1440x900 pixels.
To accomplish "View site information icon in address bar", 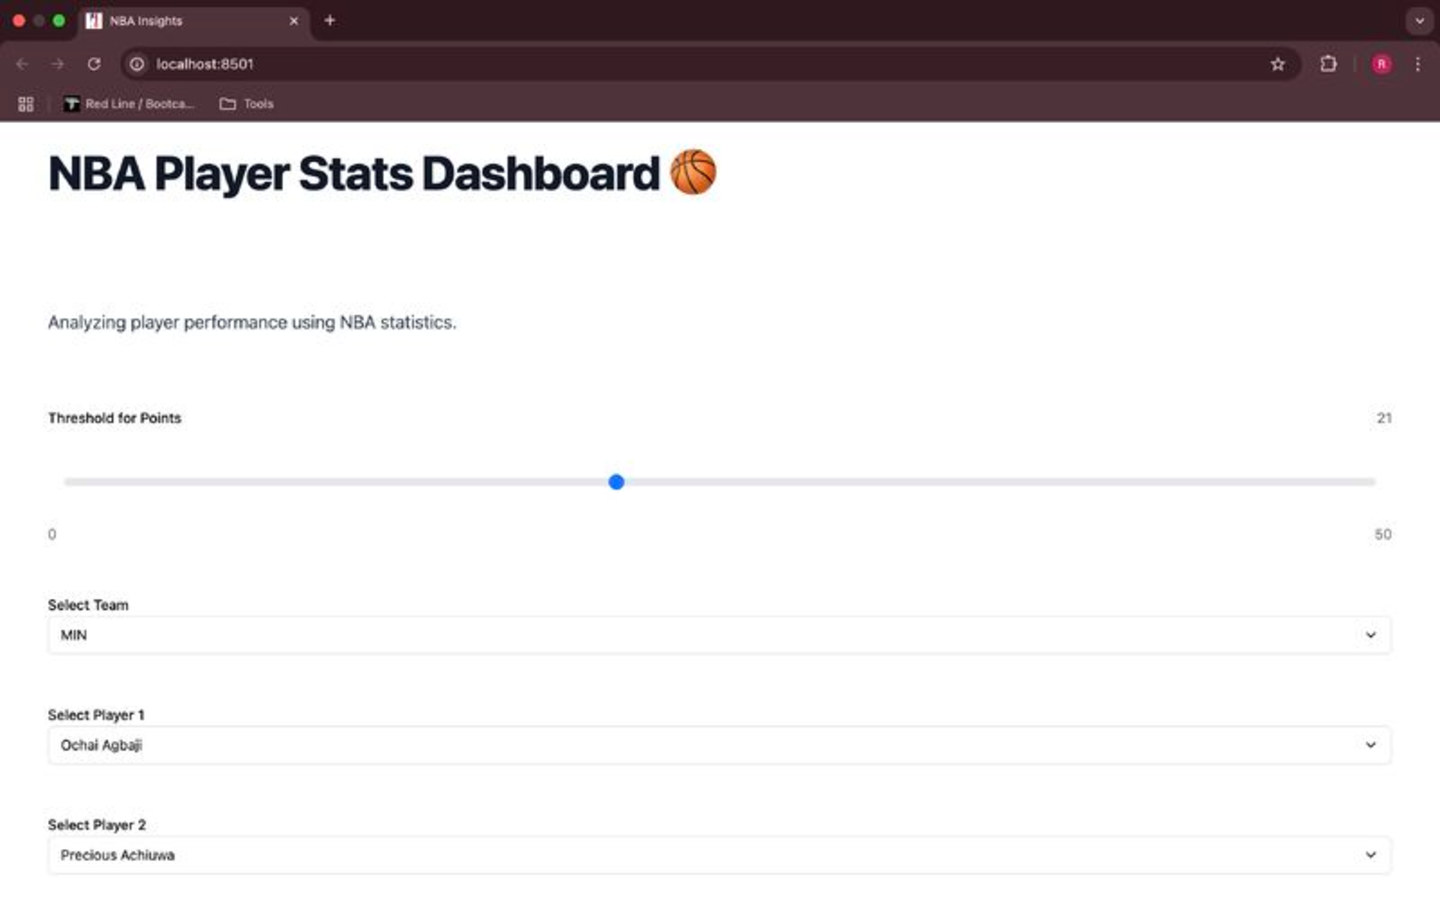I will (x=137, y=64).
